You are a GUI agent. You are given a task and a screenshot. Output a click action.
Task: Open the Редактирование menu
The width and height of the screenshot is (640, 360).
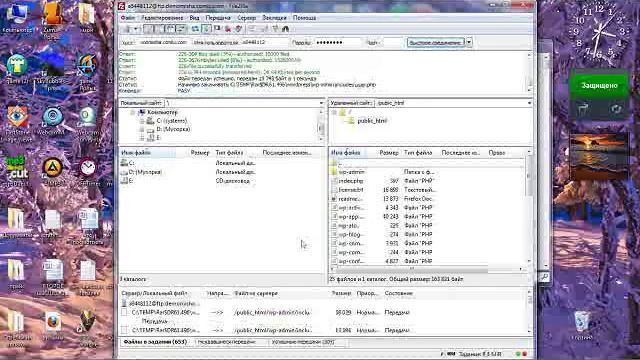(162, 18)
